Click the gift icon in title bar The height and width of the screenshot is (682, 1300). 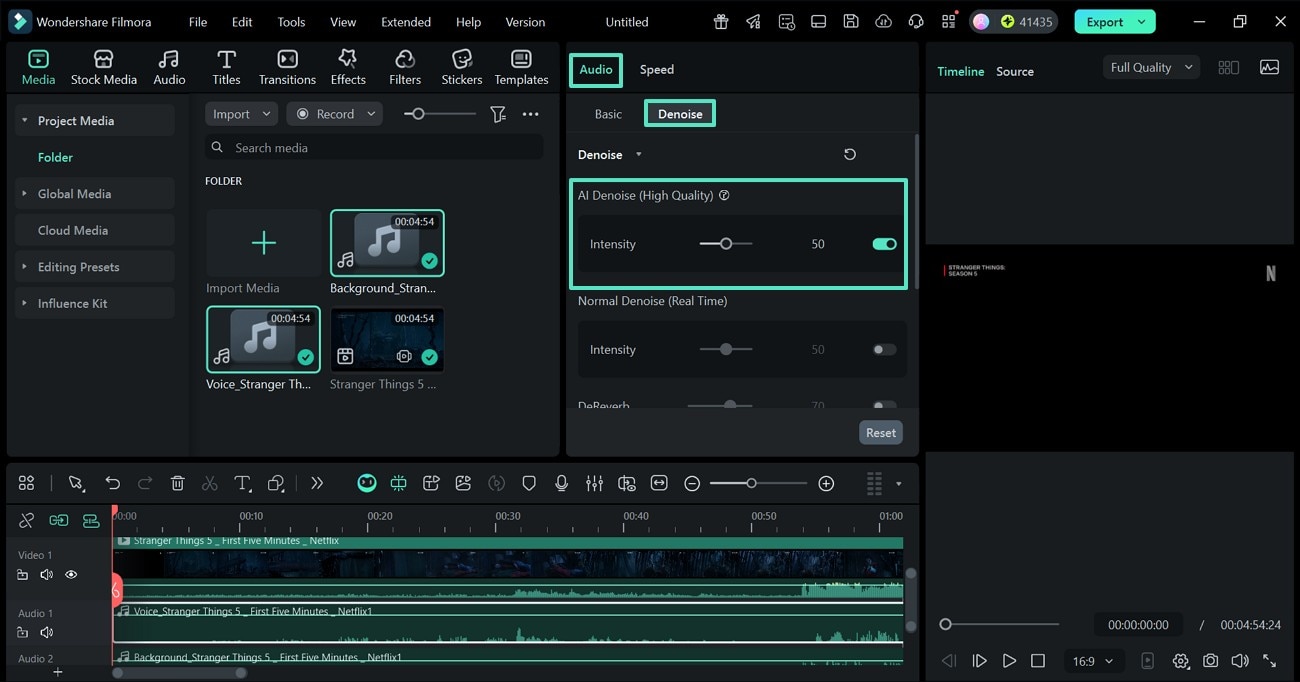pos(720,21)
